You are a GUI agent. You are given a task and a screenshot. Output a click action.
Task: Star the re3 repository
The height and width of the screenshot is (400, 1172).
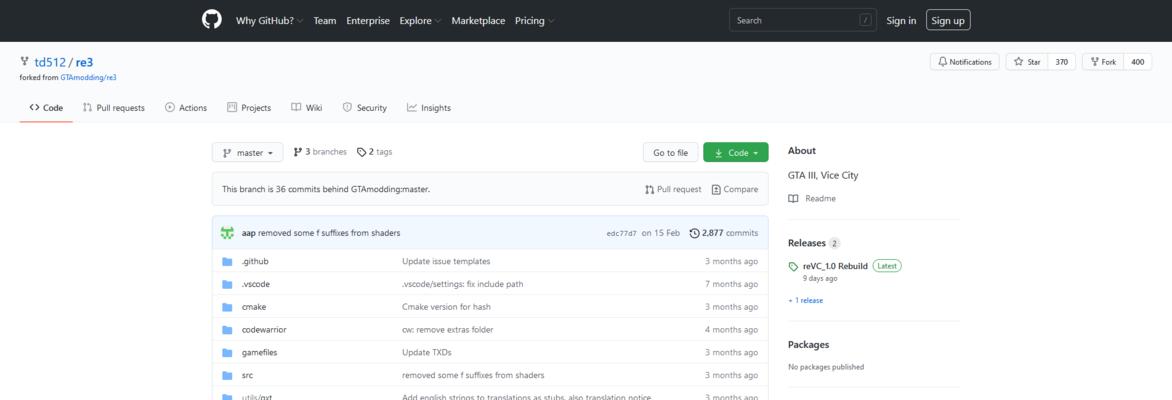(x=1027, y=62)
